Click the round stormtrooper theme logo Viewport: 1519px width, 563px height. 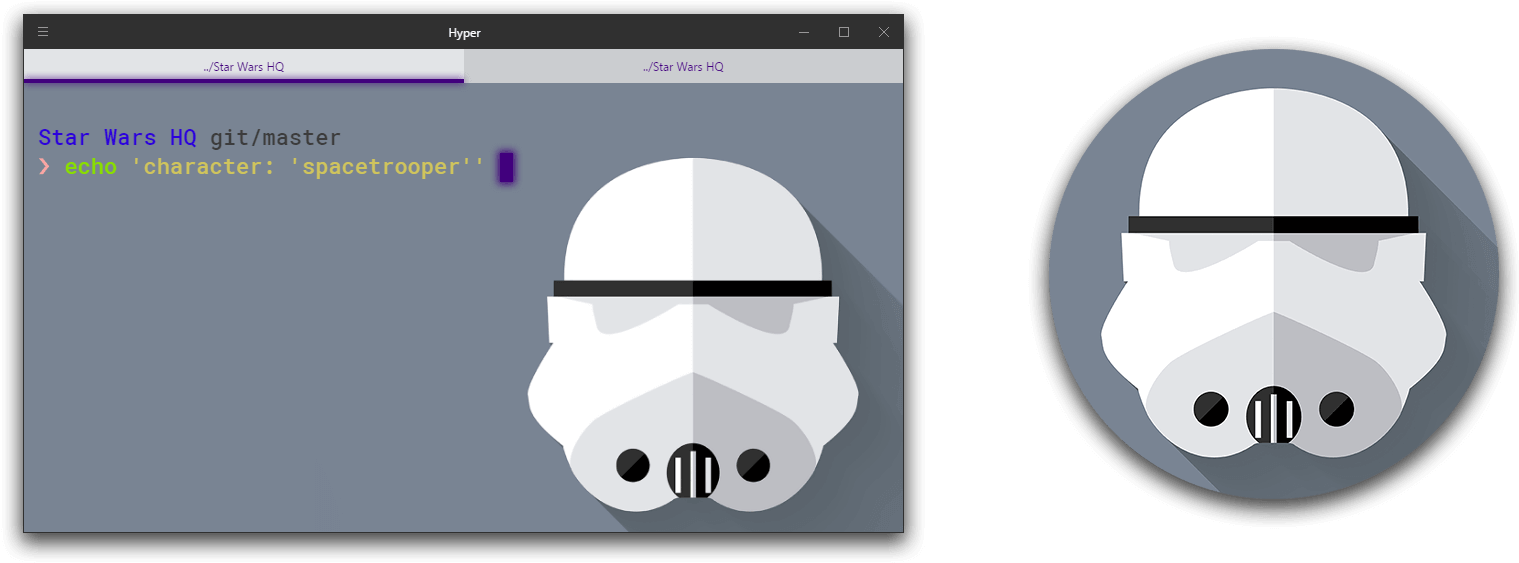[1273, 273]
